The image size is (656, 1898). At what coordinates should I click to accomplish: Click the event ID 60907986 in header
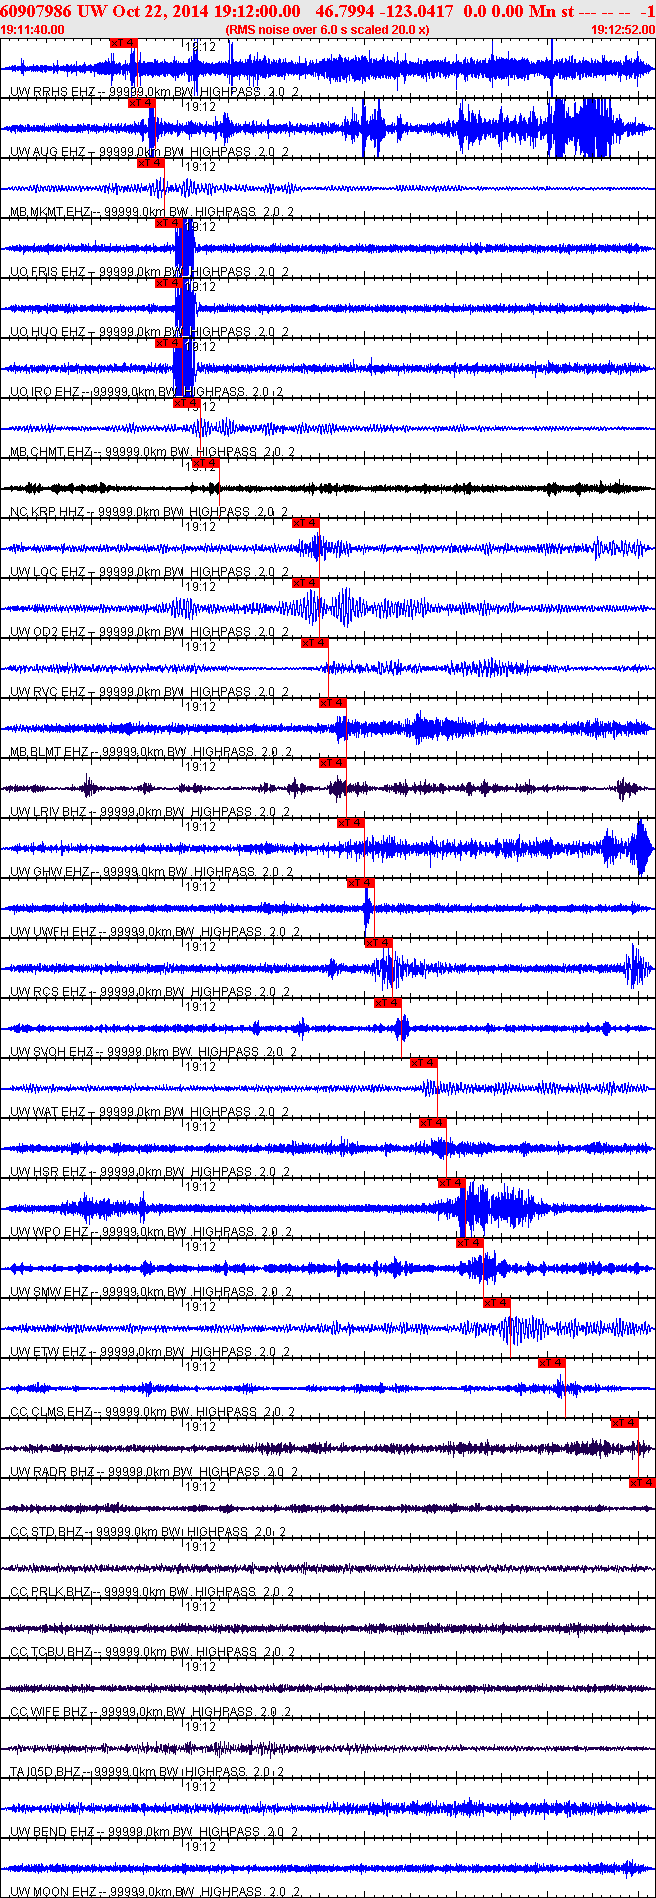37,11
